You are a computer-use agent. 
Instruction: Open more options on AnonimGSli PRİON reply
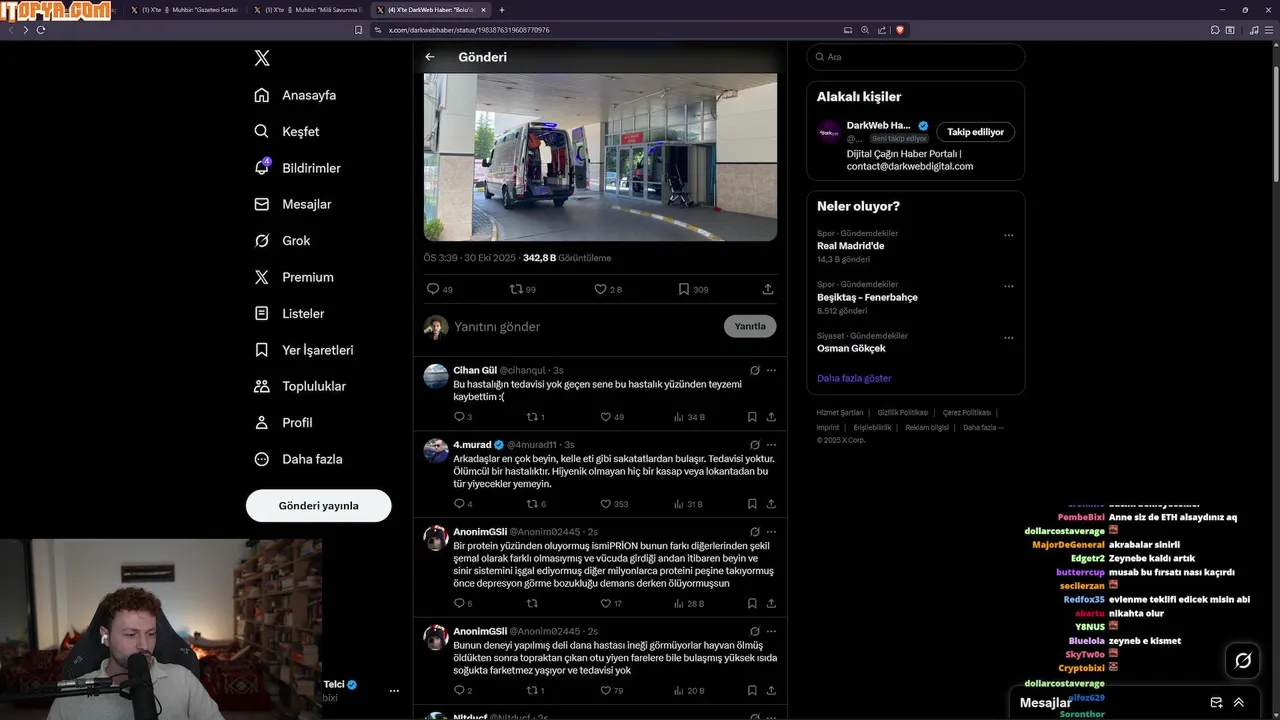771,531
